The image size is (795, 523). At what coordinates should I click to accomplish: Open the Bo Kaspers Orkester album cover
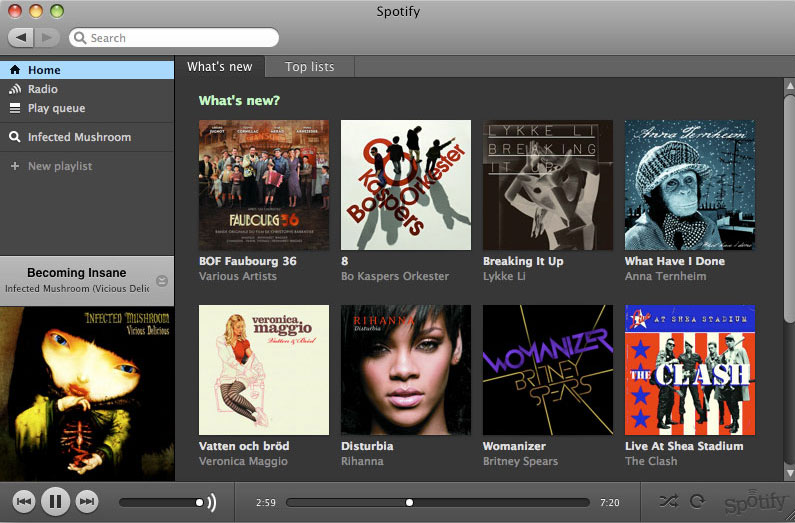click(x=406, y=185)
